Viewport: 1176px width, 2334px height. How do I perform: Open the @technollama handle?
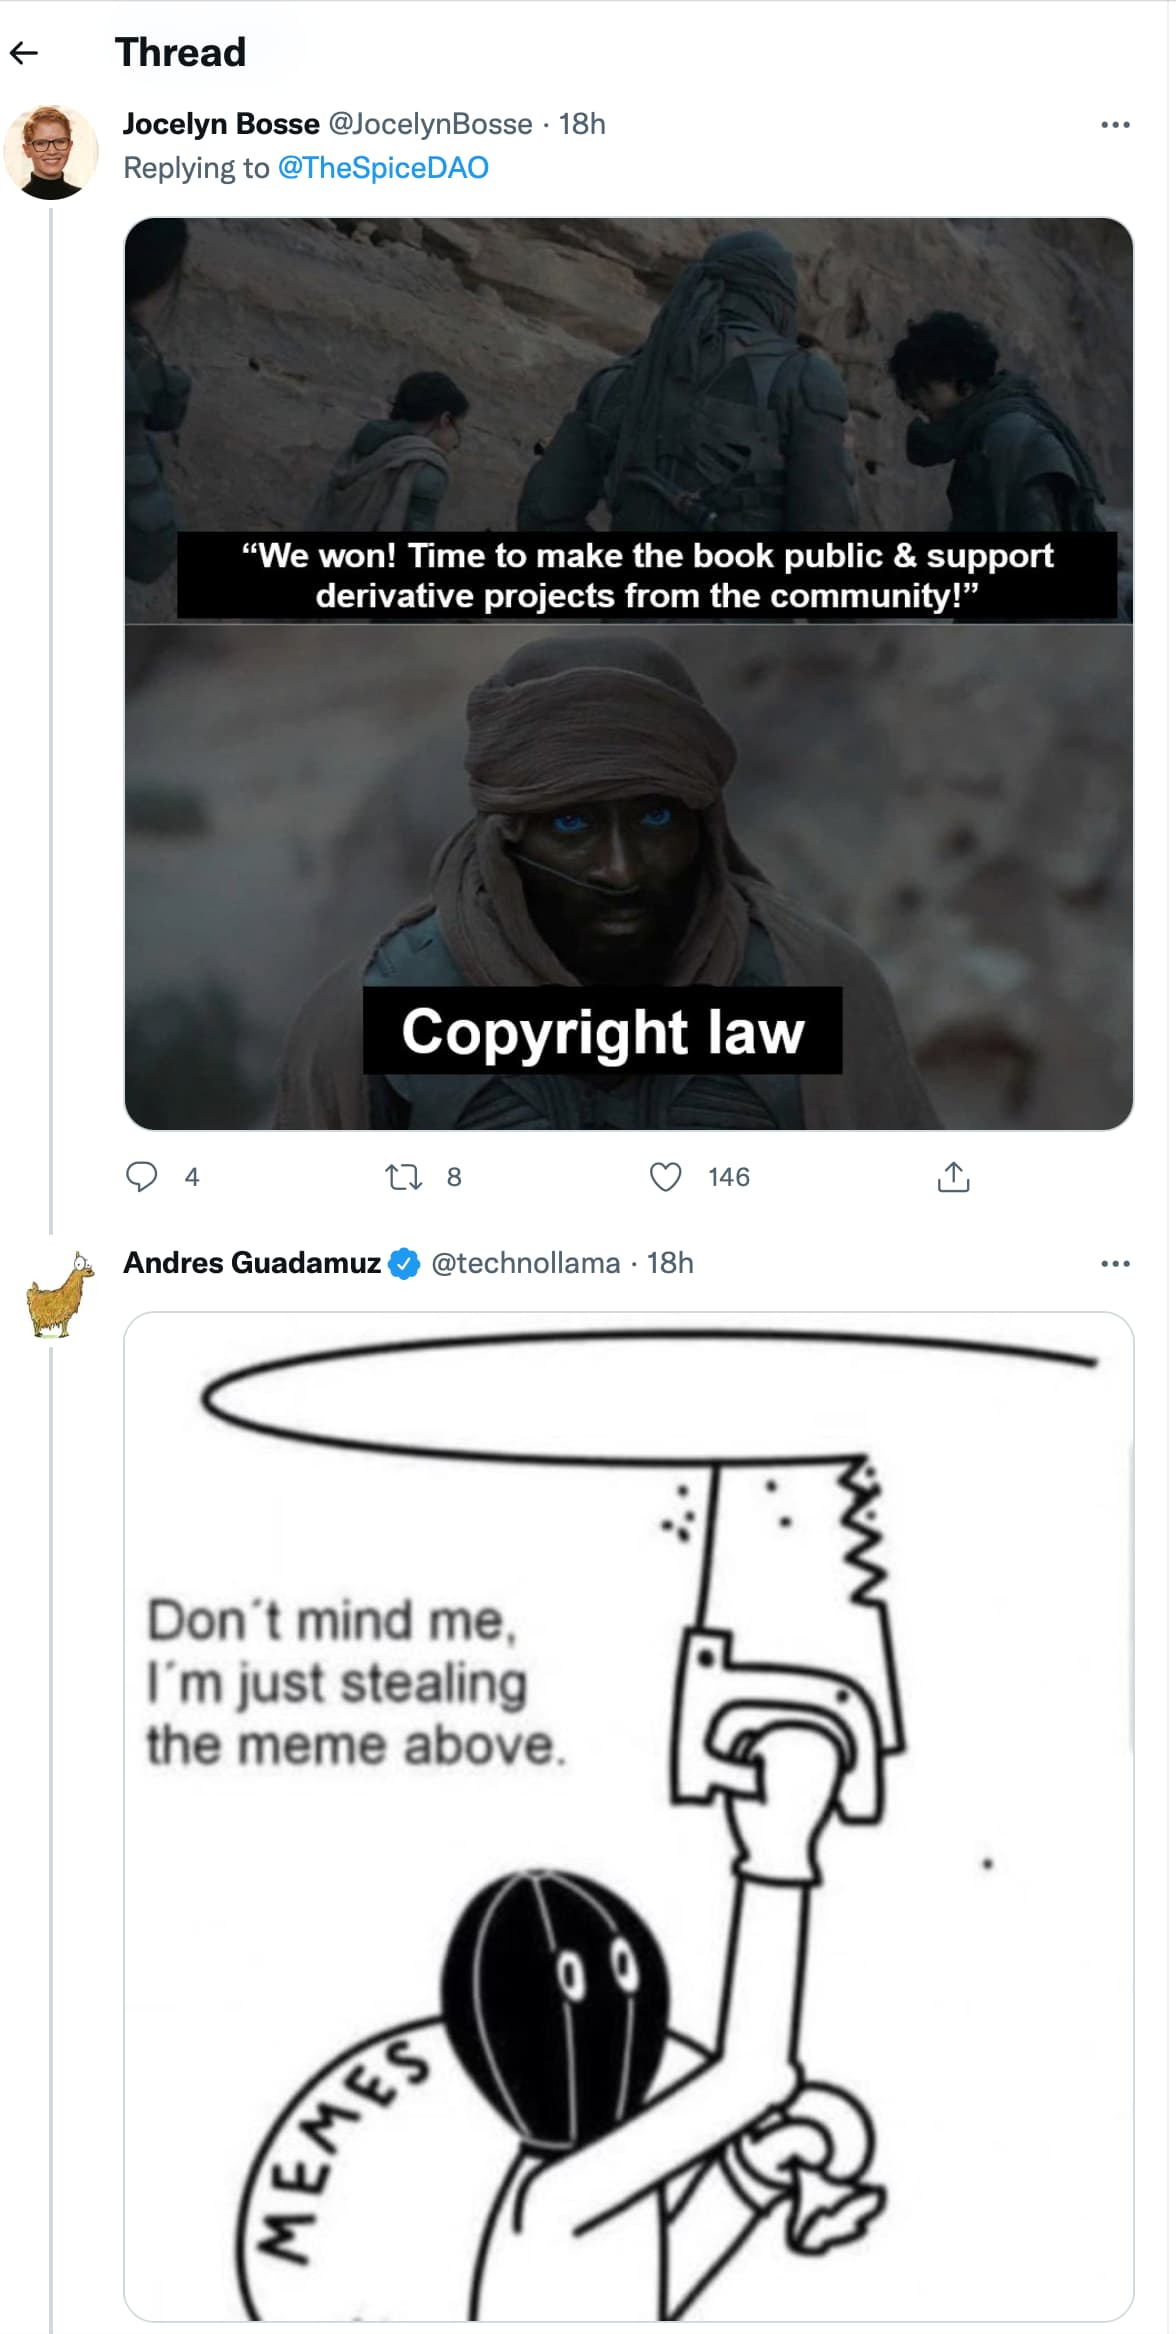click(x=525, y=1263)
